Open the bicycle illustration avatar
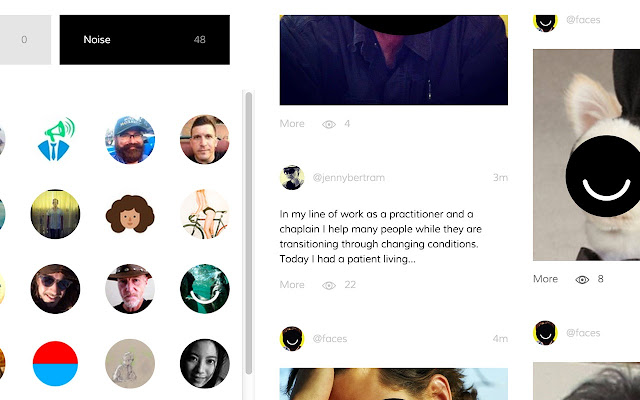 click(204, 214)
